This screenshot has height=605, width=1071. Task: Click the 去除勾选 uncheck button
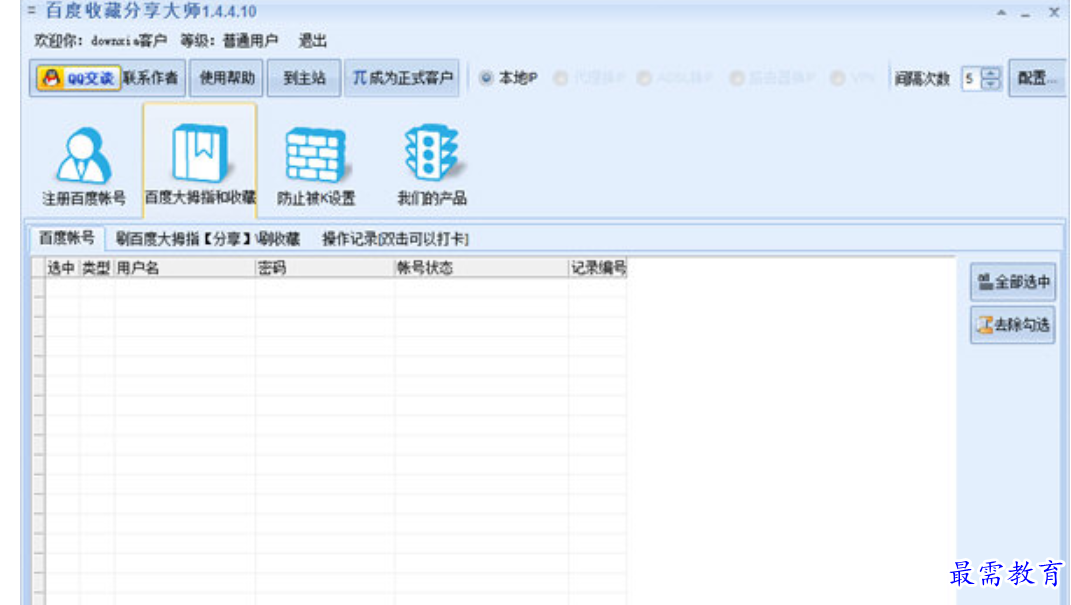coord(1013,325)
